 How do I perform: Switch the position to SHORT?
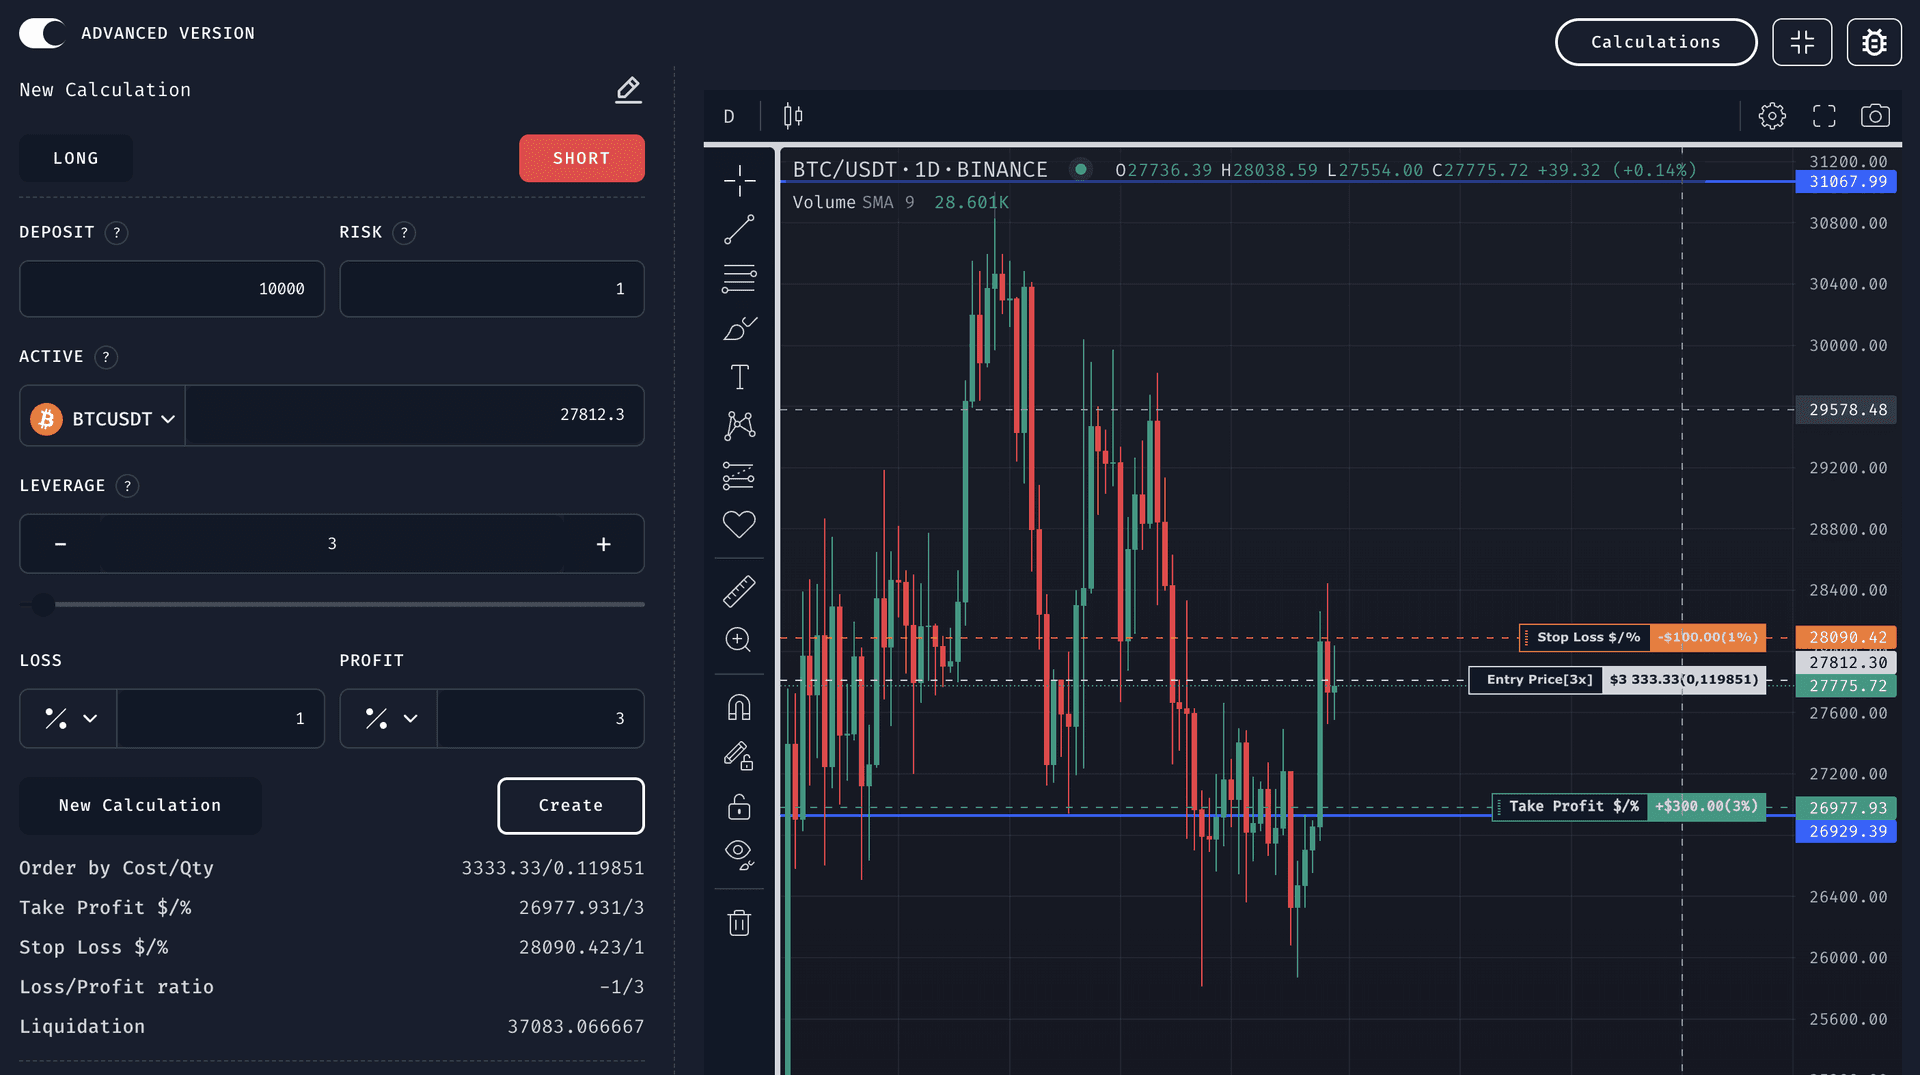coord(581,158)
